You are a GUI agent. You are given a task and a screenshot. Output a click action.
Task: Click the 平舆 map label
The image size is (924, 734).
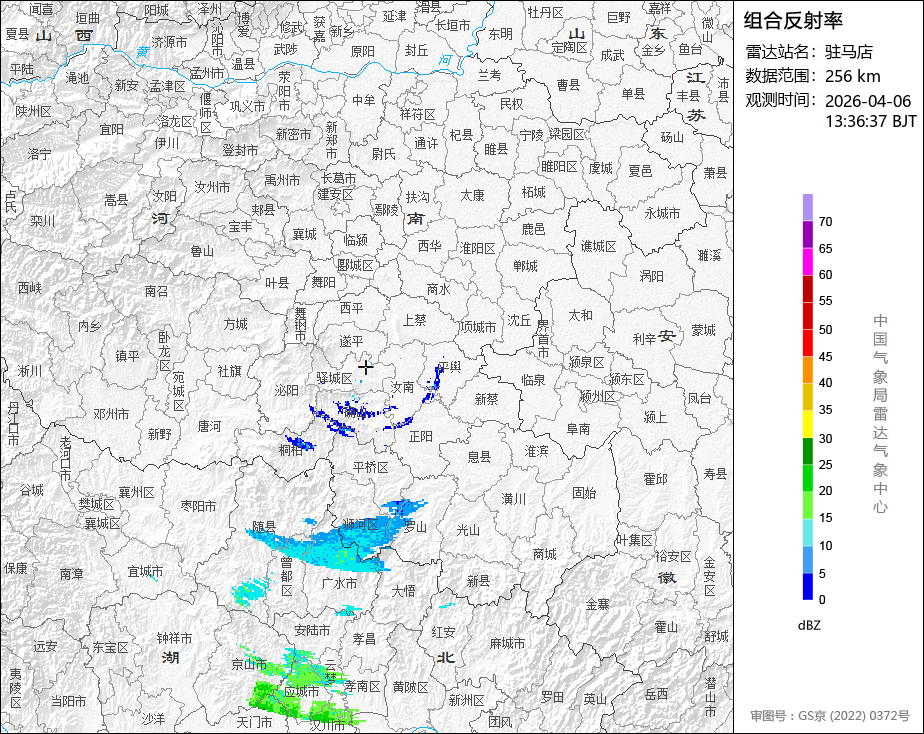449,367
